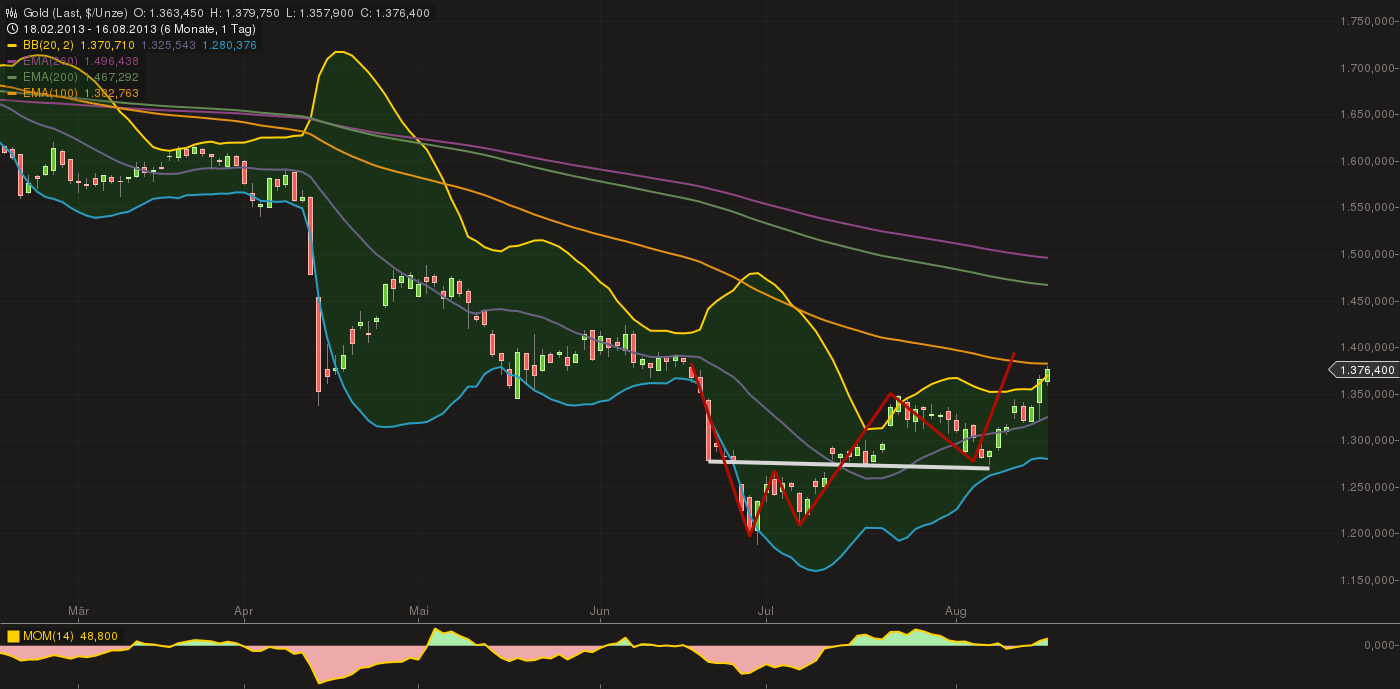Toggle visibility of the EMA(260) indicator

coord(50,60)
